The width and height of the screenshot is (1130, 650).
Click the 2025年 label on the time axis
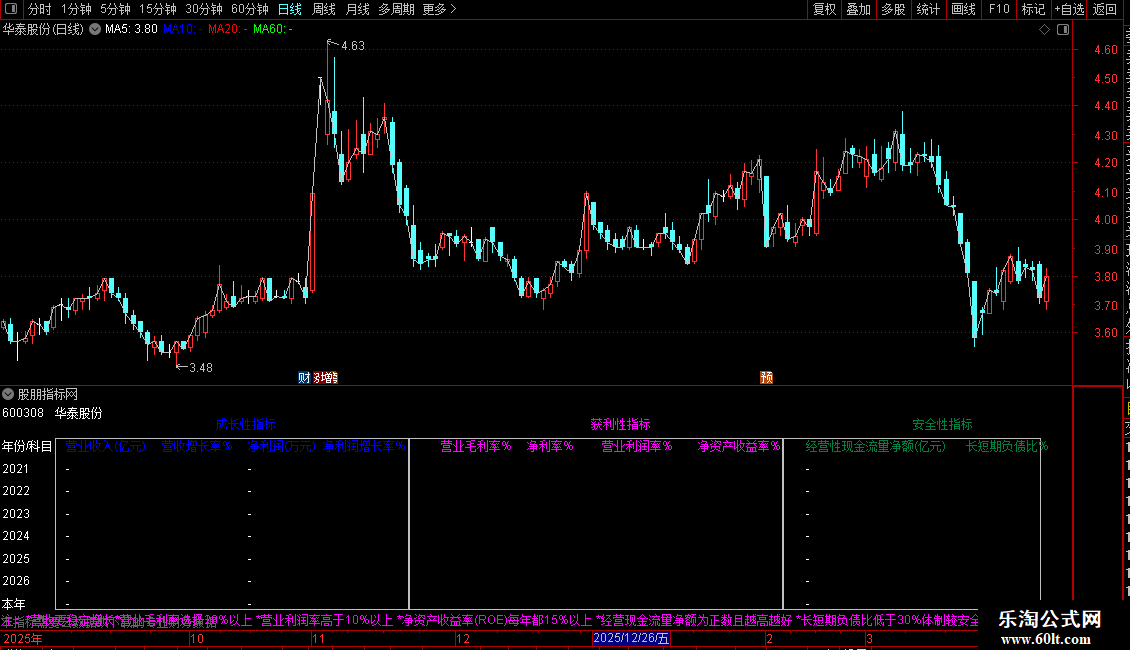click(23, 639)
